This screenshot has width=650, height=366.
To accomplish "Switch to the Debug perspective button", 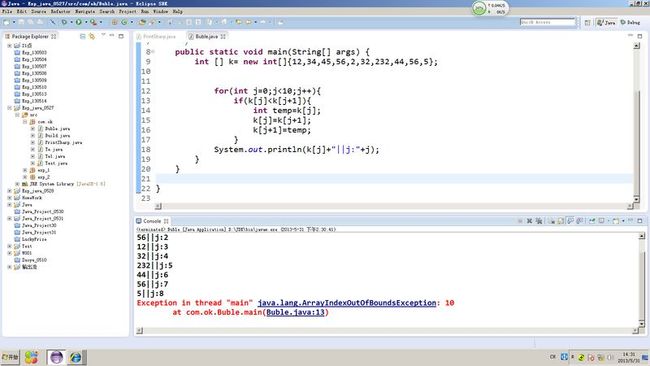I will pyautogui.click(x=630, y=22).
